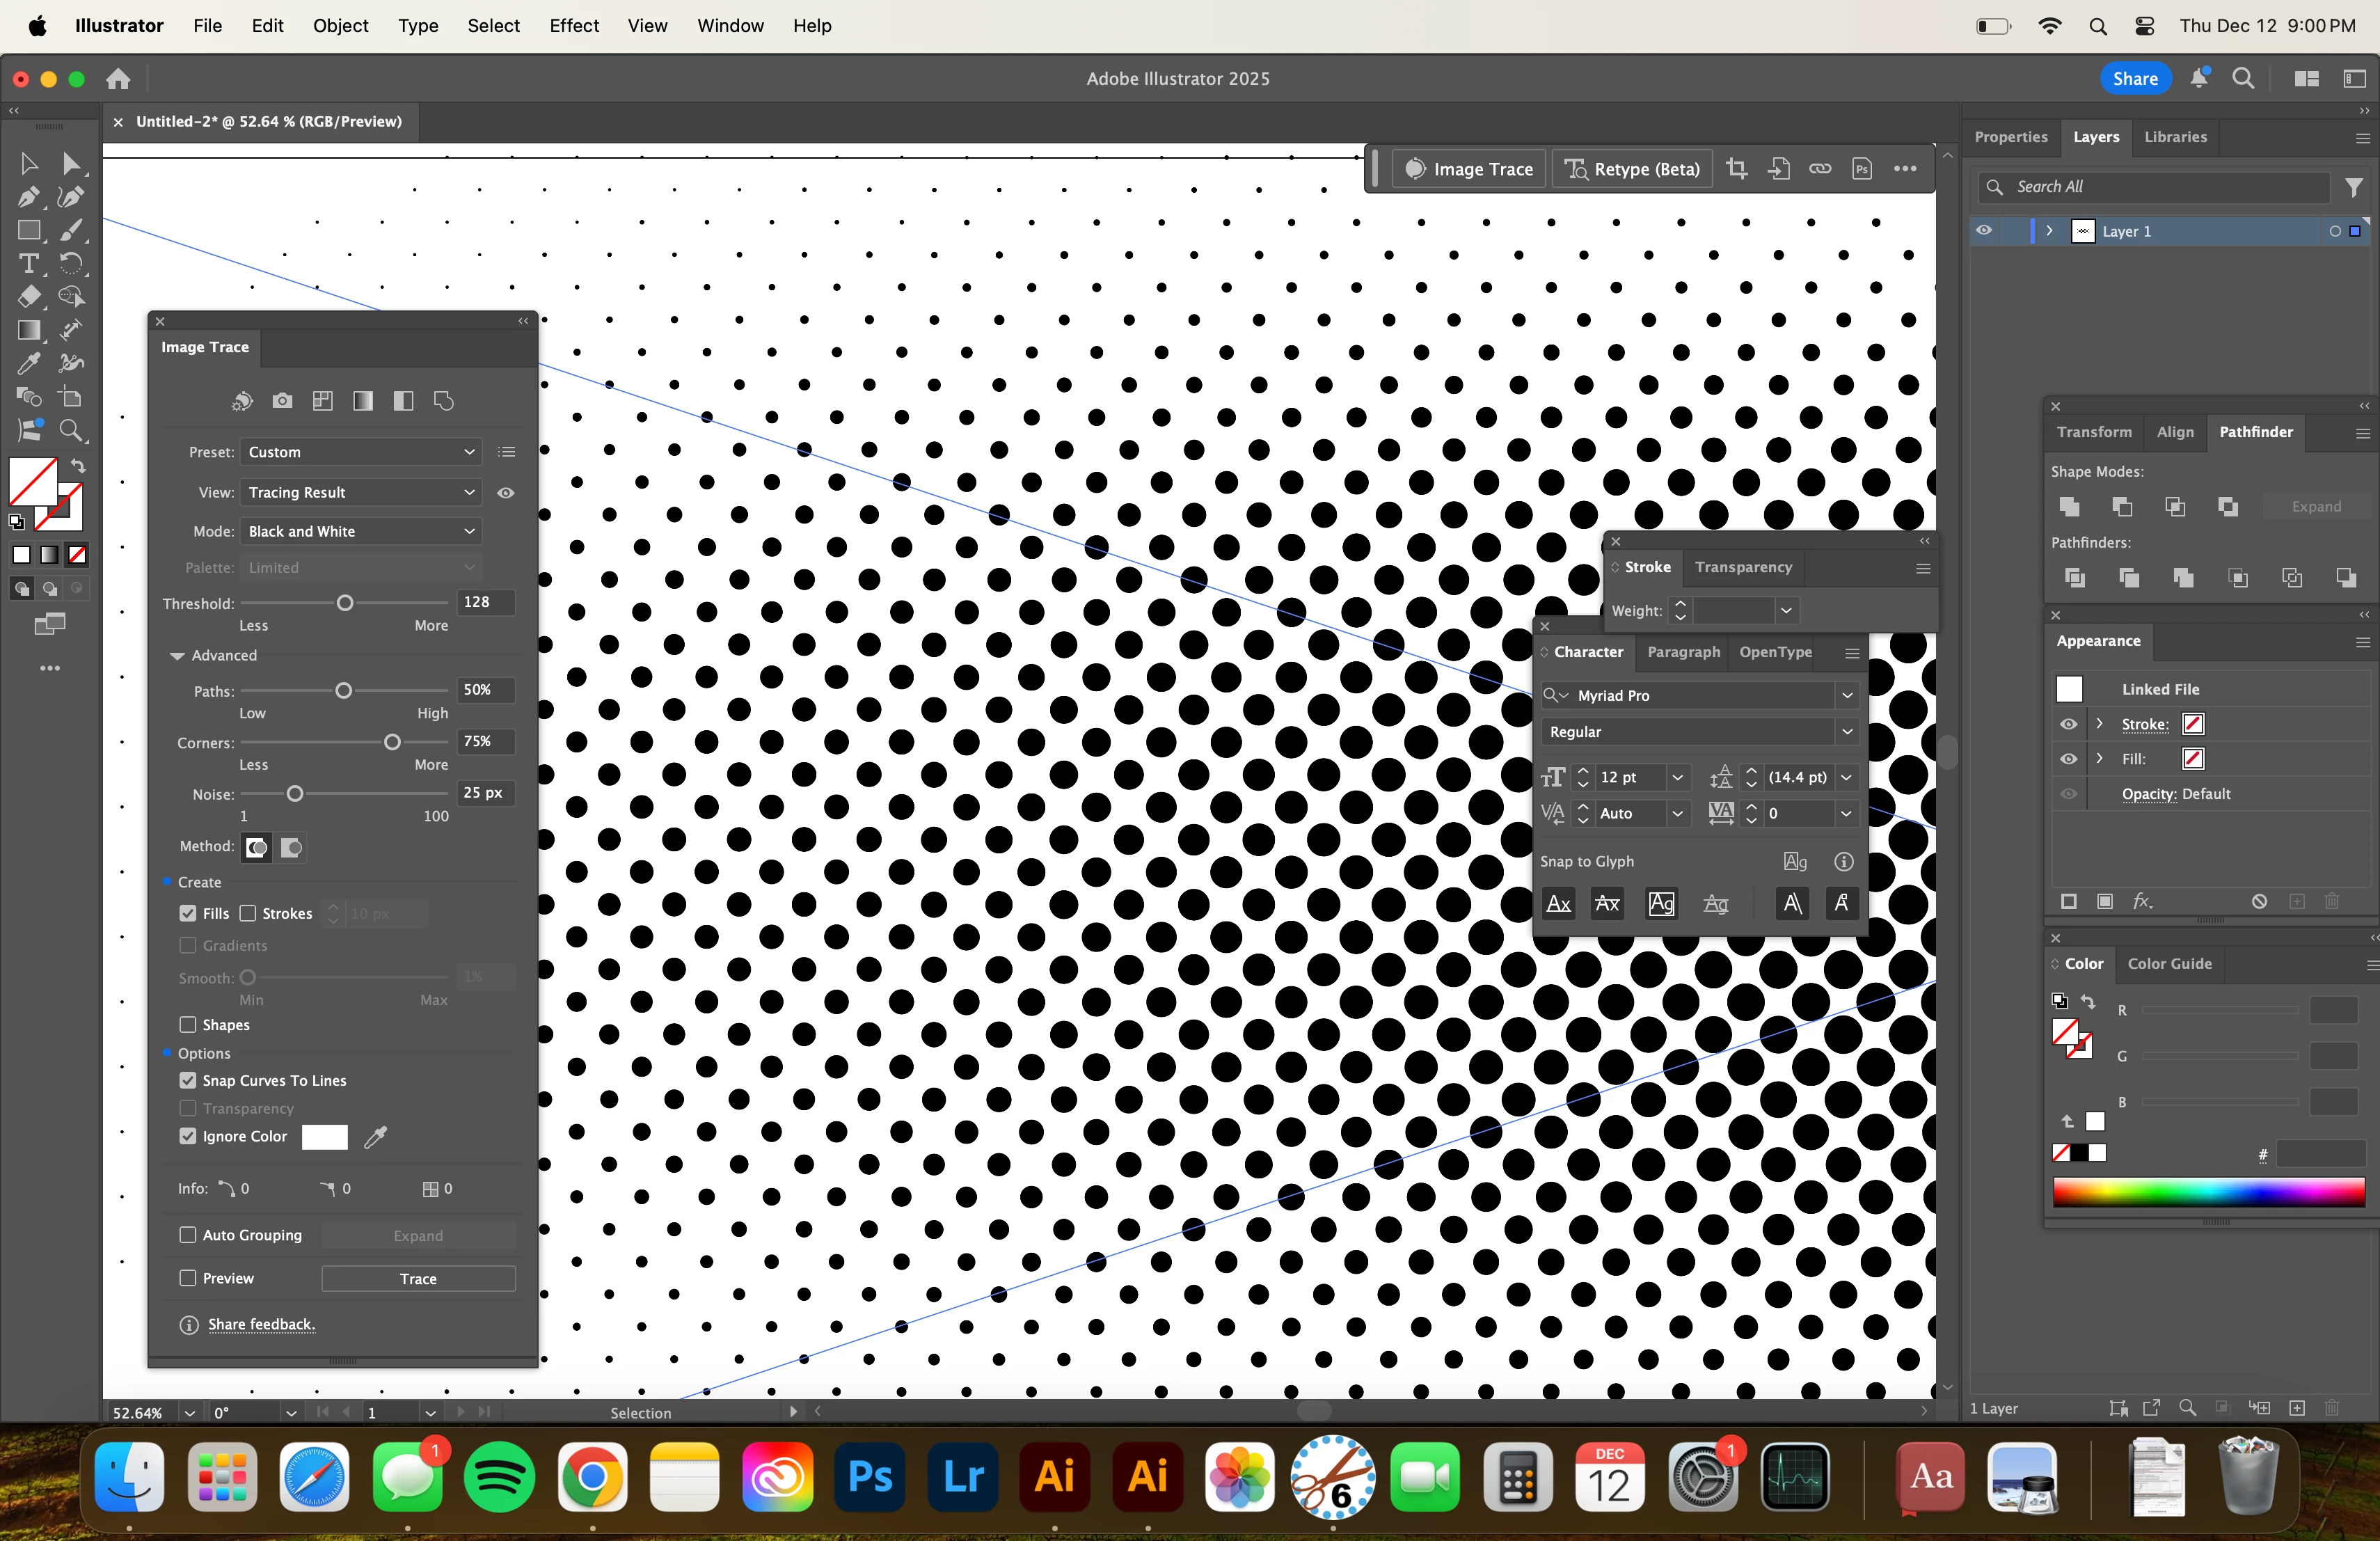Pick ignore color with eyedropper icon
Screen dimensions: 2380x1541
[x=375, y=1137]
